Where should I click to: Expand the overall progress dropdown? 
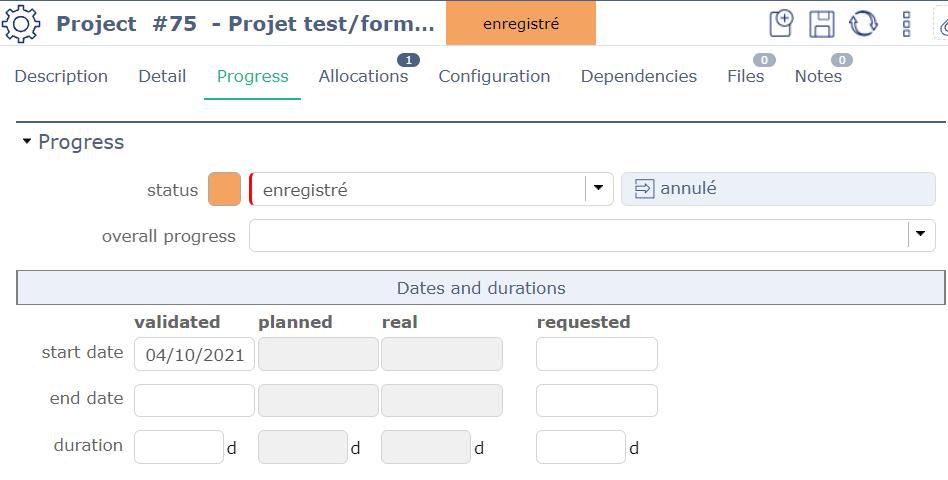click(x=920, y=236)
